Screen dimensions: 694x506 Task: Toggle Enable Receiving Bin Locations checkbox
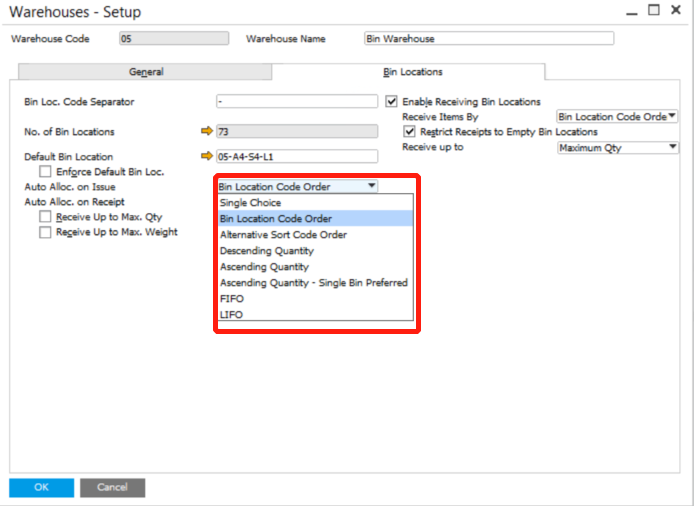coord(392,101)
